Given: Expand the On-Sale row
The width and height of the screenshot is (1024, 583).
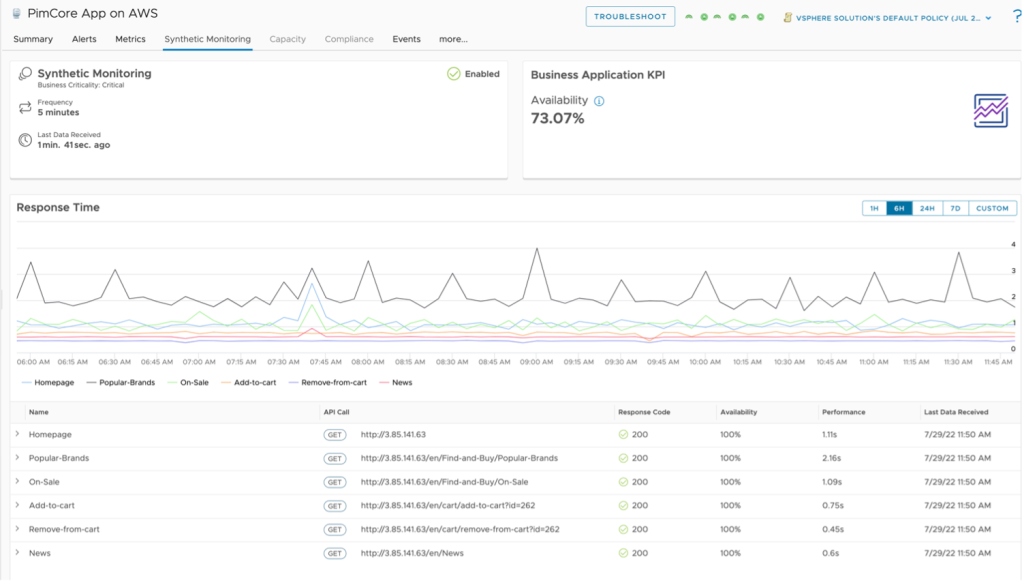Looking at the screenshot, I should (x=18, y=482).
